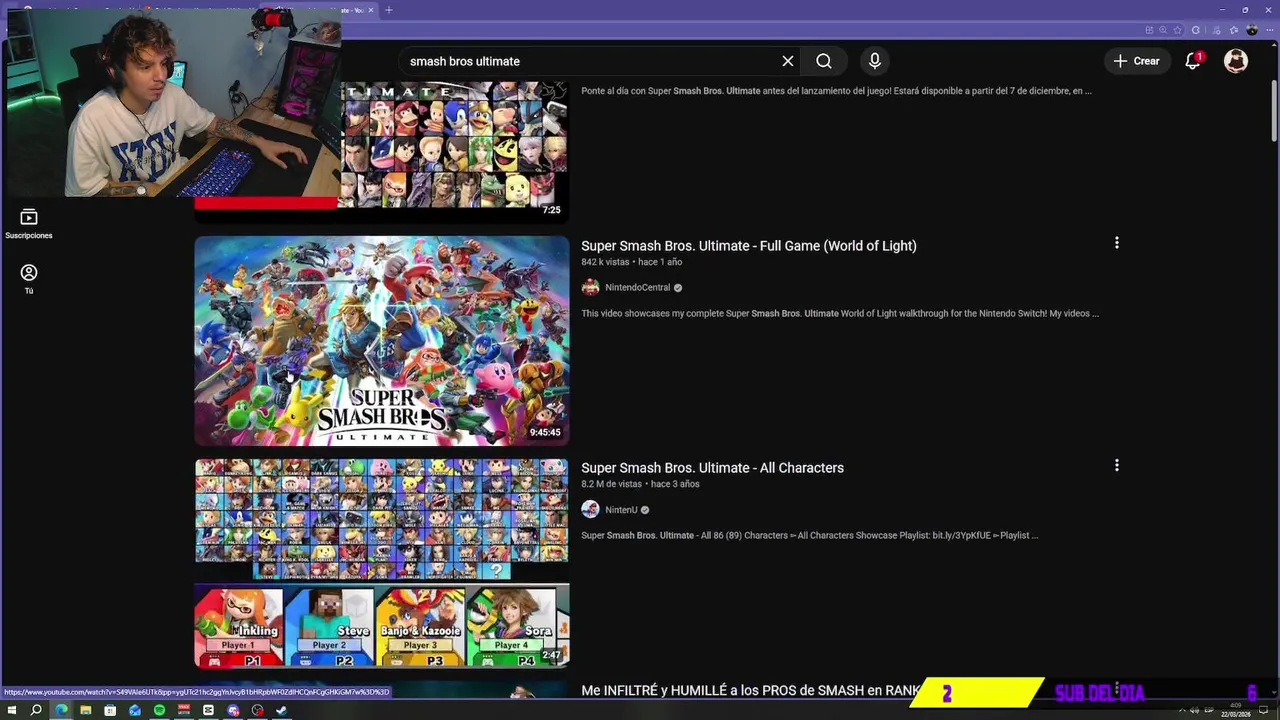
Task: Open the notifications bell
Action: (x=1193, y=61)
